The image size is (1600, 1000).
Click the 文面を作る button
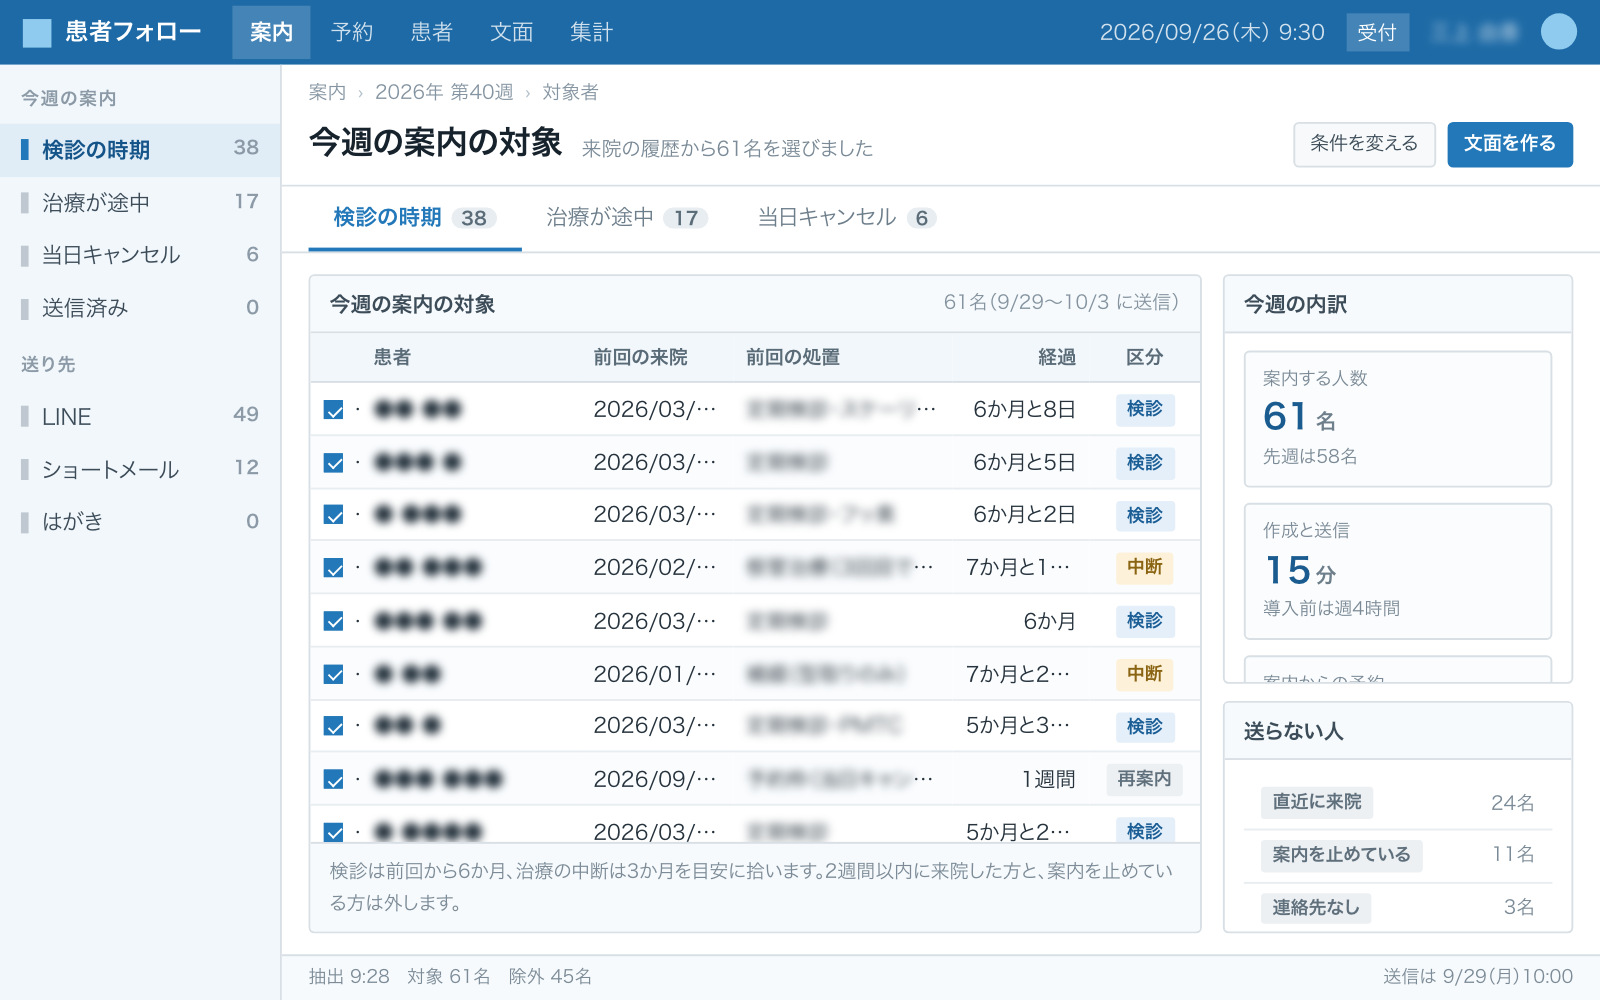tap(1510, 144)
